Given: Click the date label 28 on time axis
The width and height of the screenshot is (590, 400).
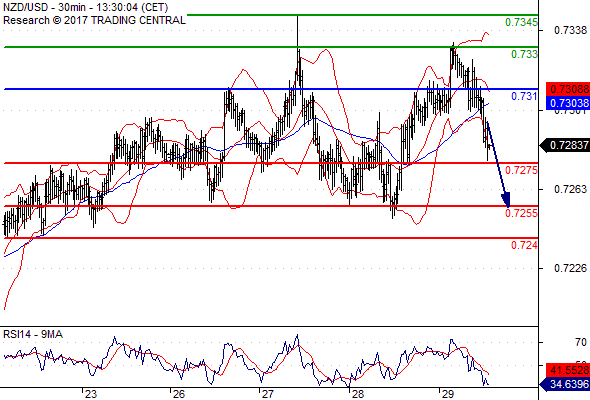Looking at the screenshot, I should point(358,394).
